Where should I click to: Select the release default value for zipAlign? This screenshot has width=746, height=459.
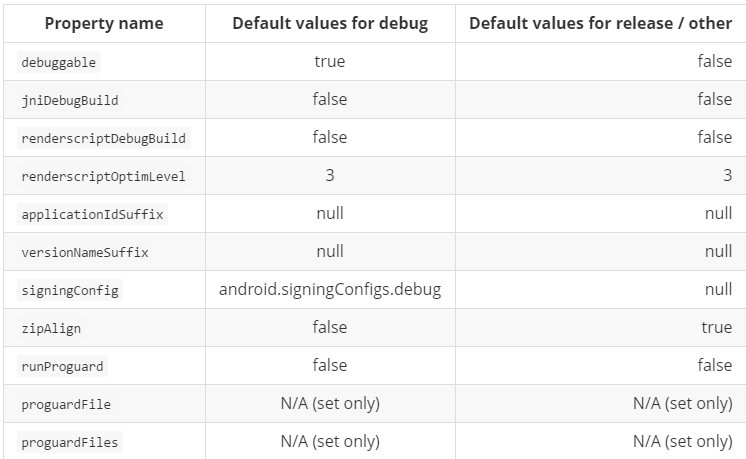pyautogui.click(x=716, y=327)
